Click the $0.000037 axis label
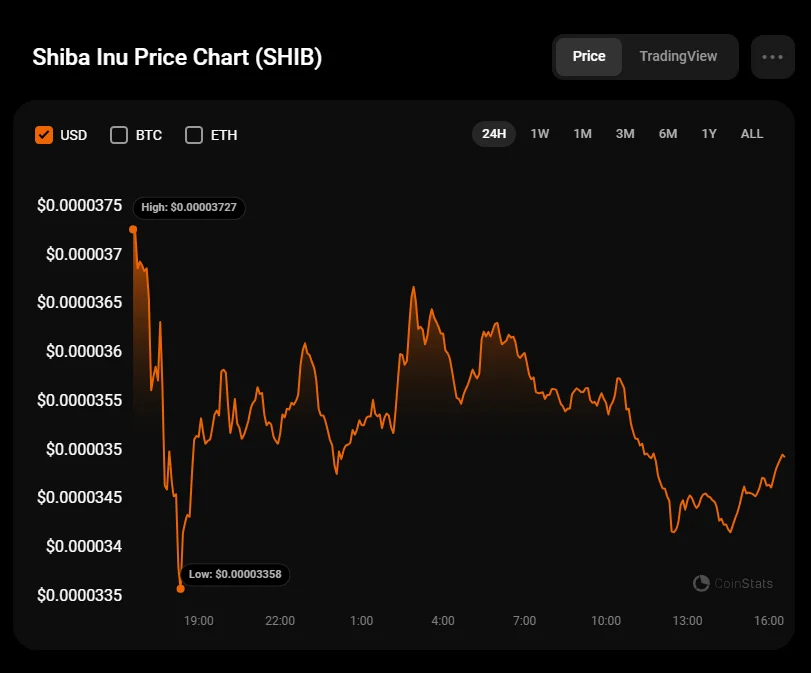Viewport: 811px width, 673px height. click(84, 254)
